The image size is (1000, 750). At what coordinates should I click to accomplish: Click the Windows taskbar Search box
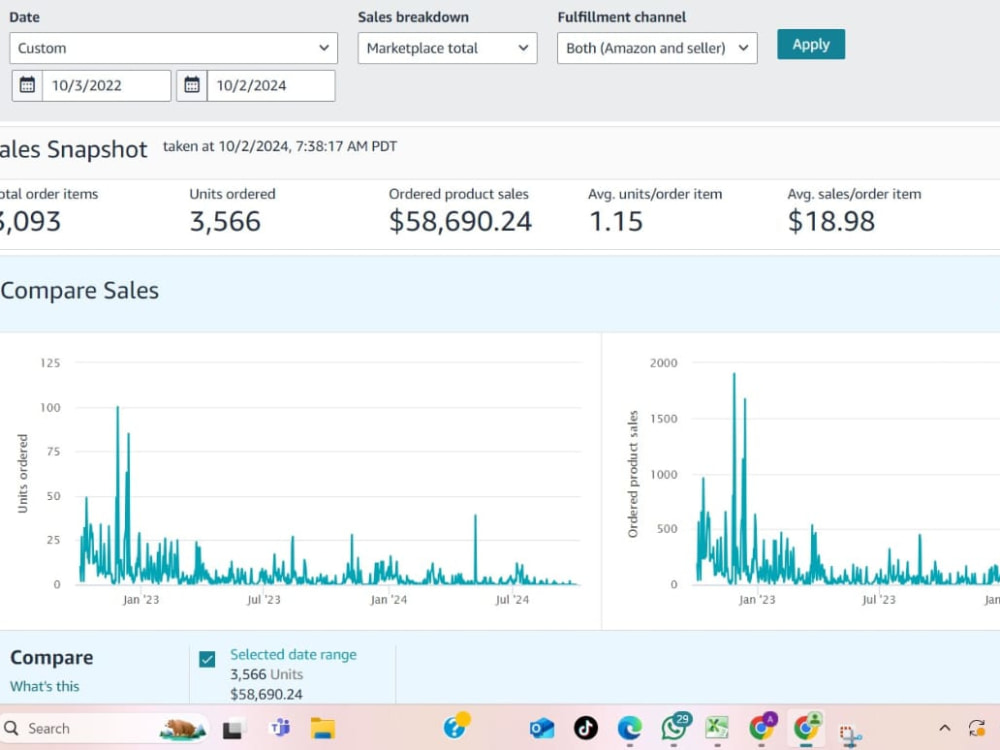(x=104, y=728)
